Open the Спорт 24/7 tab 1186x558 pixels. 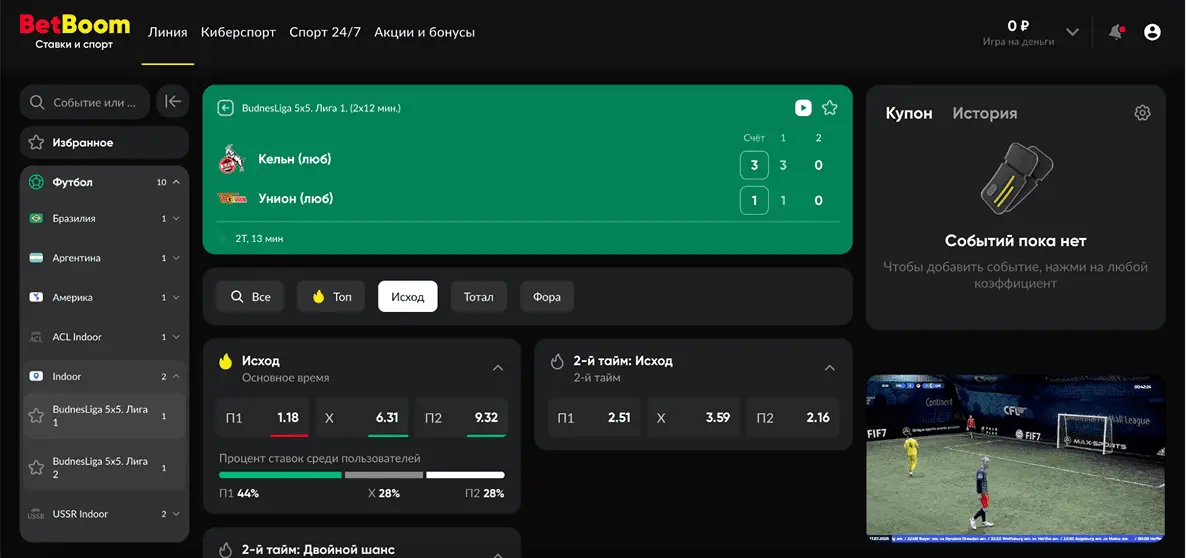(325, 33)
